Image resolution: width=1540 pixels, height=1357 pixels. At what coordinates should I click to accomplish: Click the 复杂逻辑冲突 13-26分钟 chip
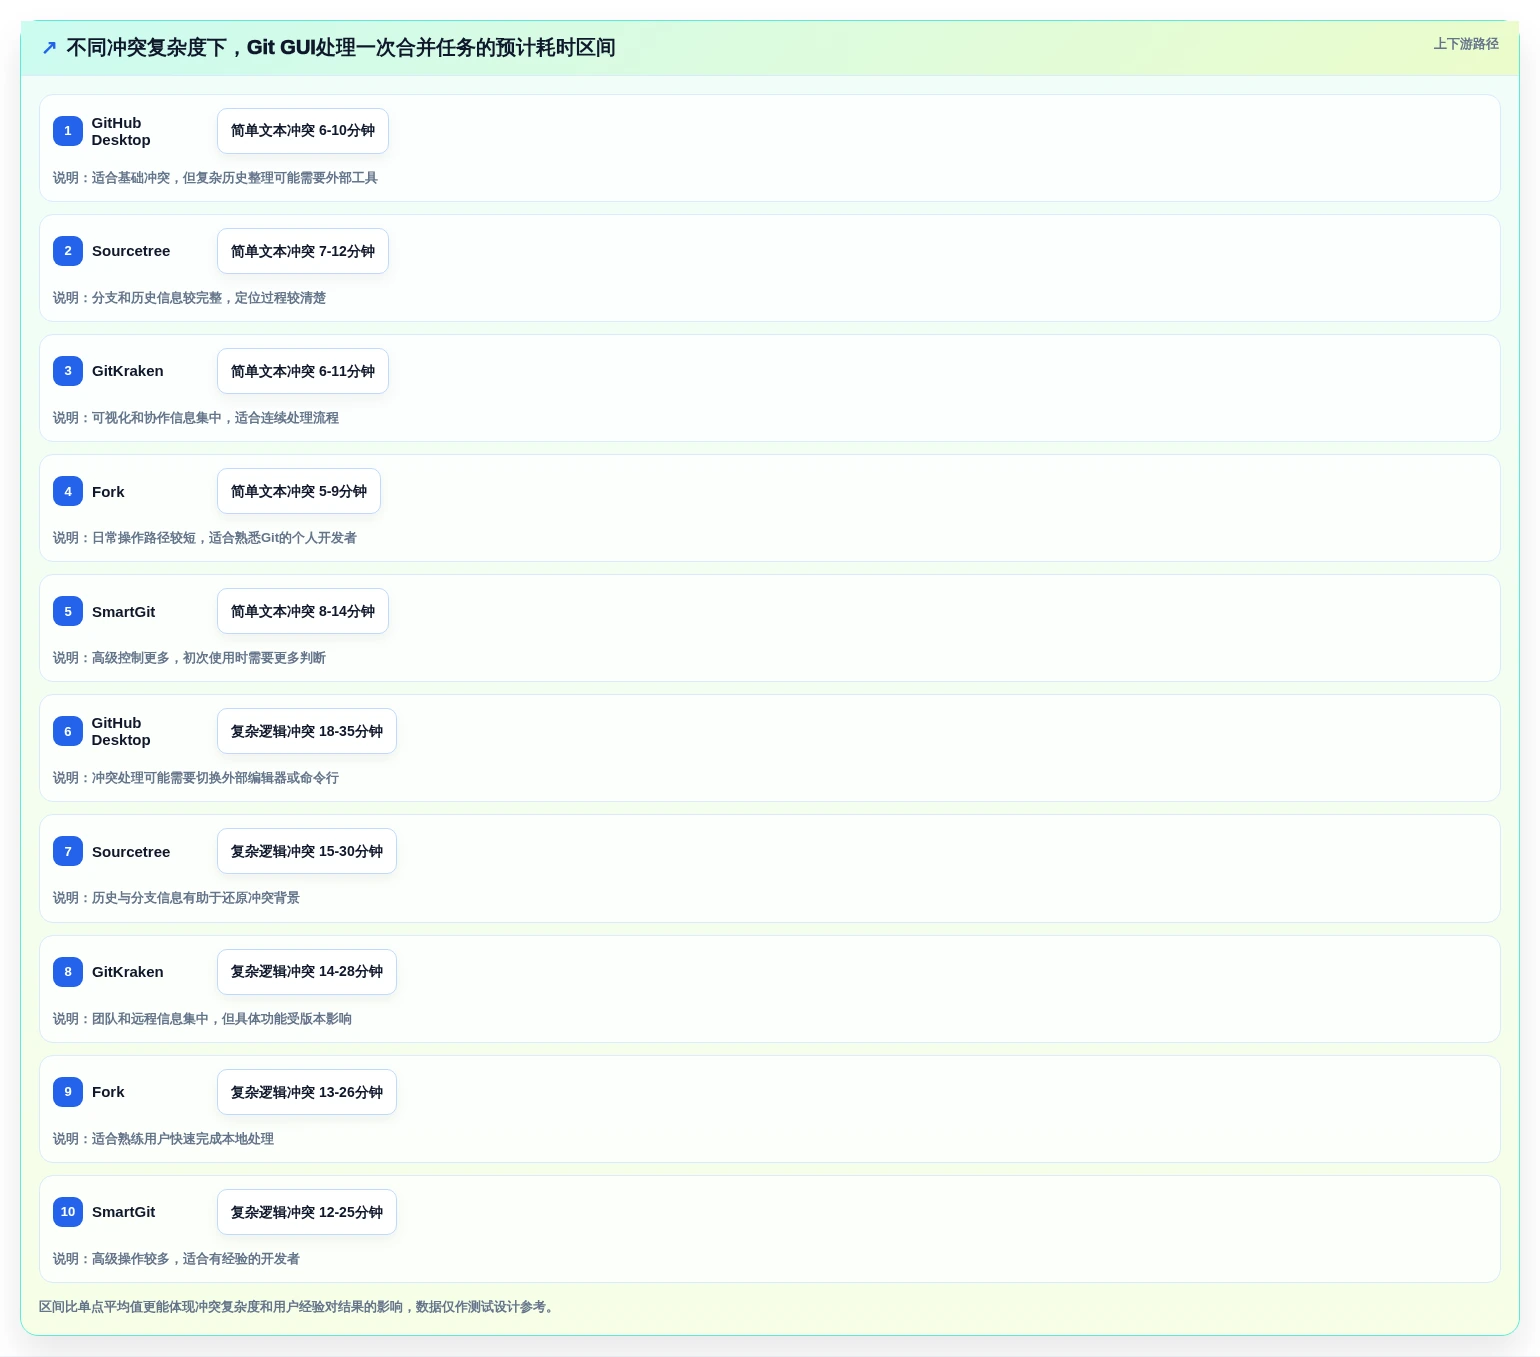307,1092
